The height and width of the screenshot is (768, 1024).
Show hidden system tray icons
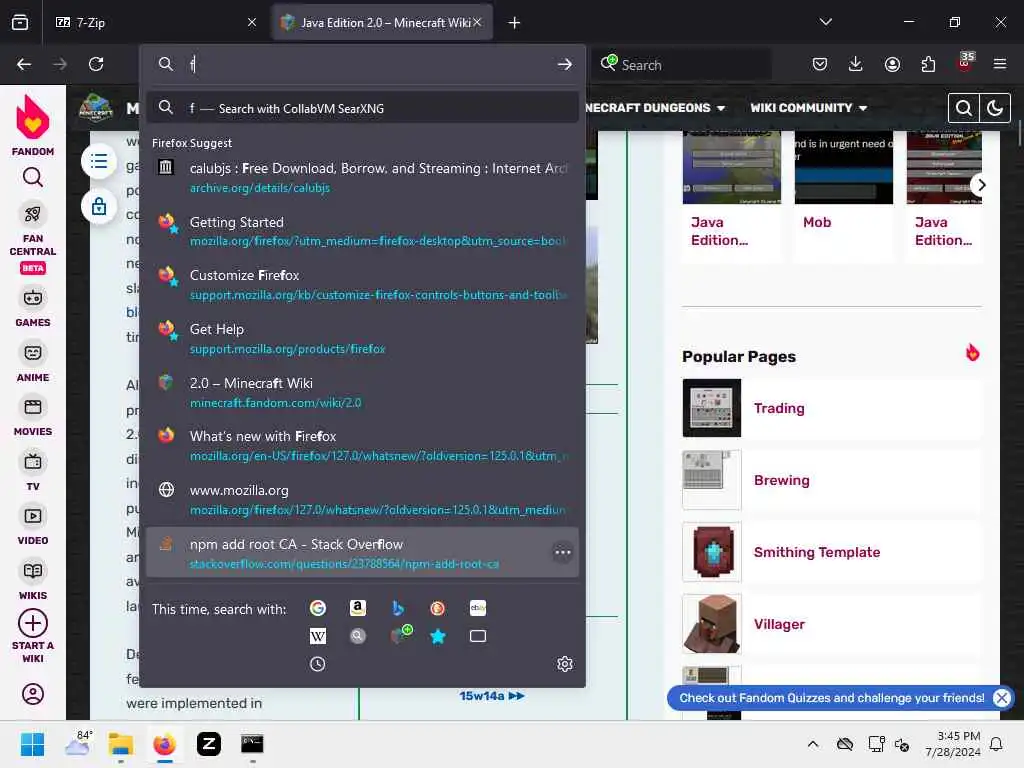pyautogui.click(x=812, y=744)
